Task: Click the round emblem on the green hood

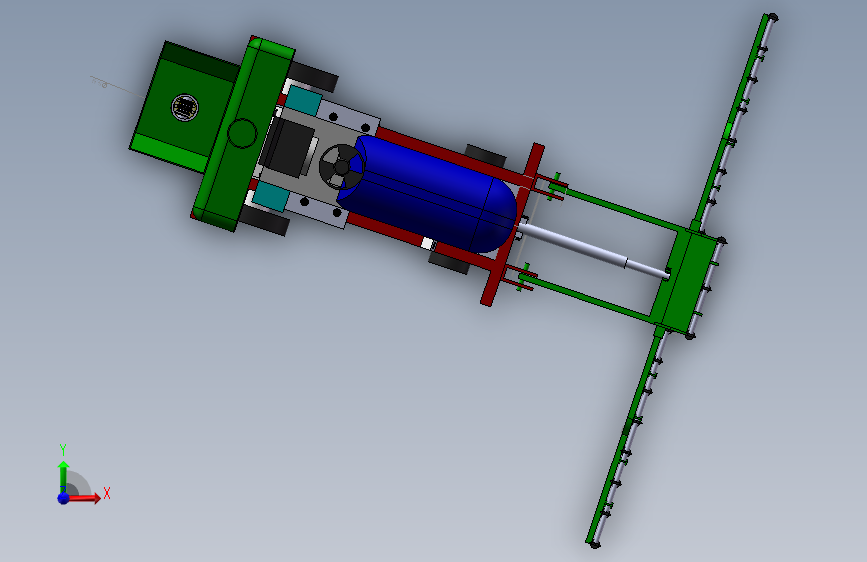Action: click(185, 107)
